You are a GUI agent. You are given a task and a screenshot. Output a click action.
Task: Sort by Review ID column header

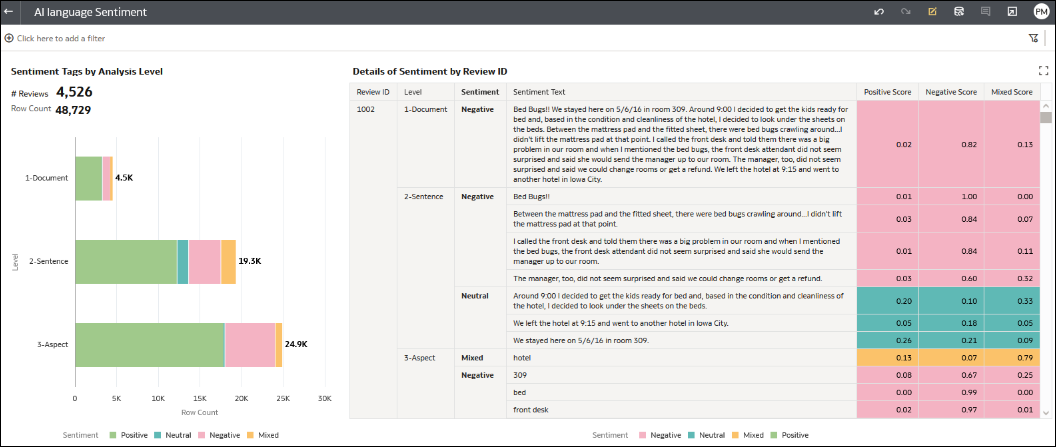[373, 92]
